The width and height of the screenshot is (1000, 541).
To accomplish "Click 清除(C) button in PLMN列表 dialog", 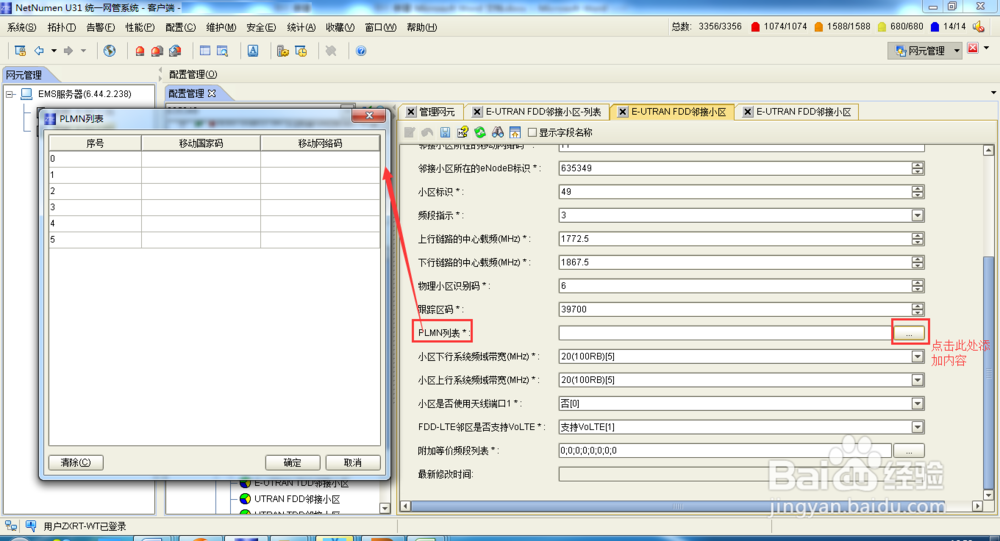I will pyautogui.click(x=76, y=463).
